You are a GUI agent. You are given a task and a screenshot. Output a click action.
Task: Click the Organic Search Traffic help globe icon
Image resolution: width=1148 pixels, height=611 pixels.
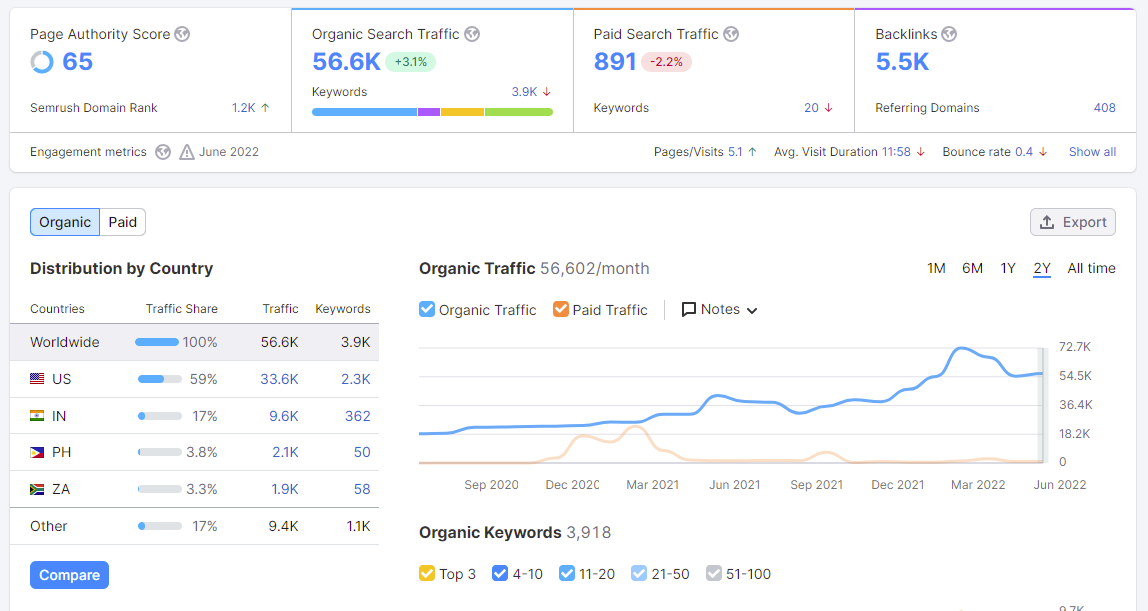tap(470, 34)
